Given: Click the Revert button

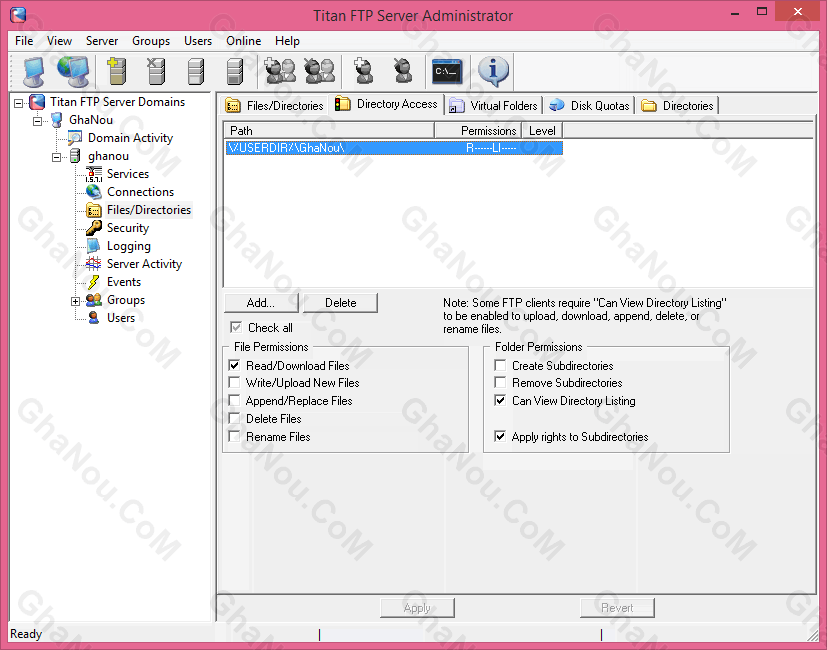Looking at the screenshot, I should (617, 608).
